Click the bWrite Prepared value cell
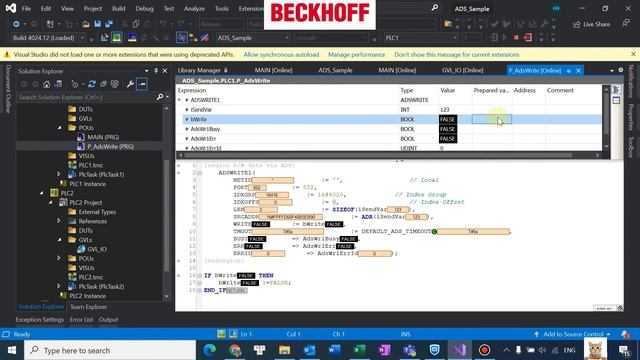The height and width of the screenshot is (360, 640). (x=492, y=119)
